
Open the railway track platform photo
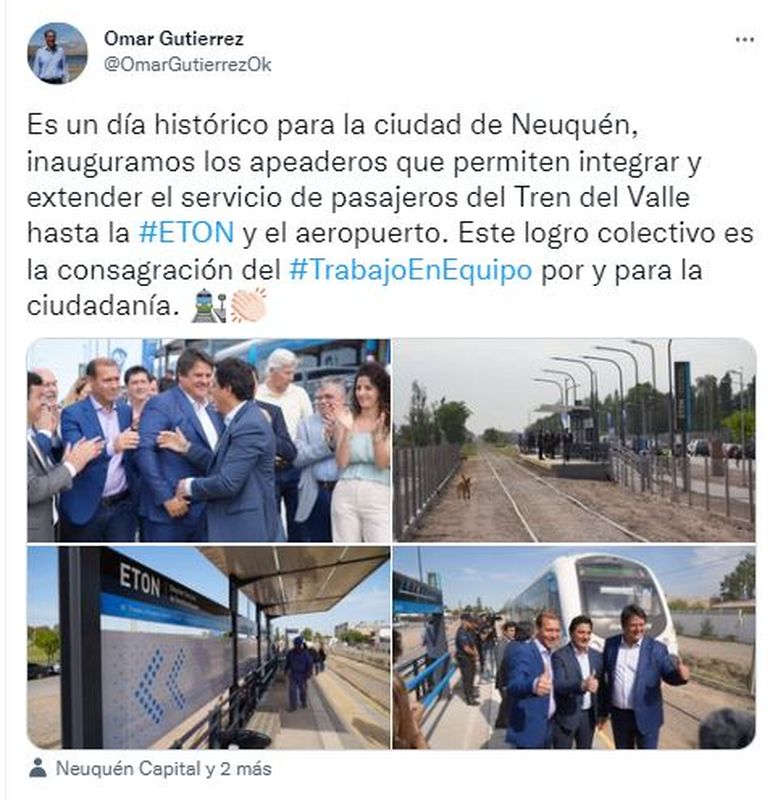(574, 440)
